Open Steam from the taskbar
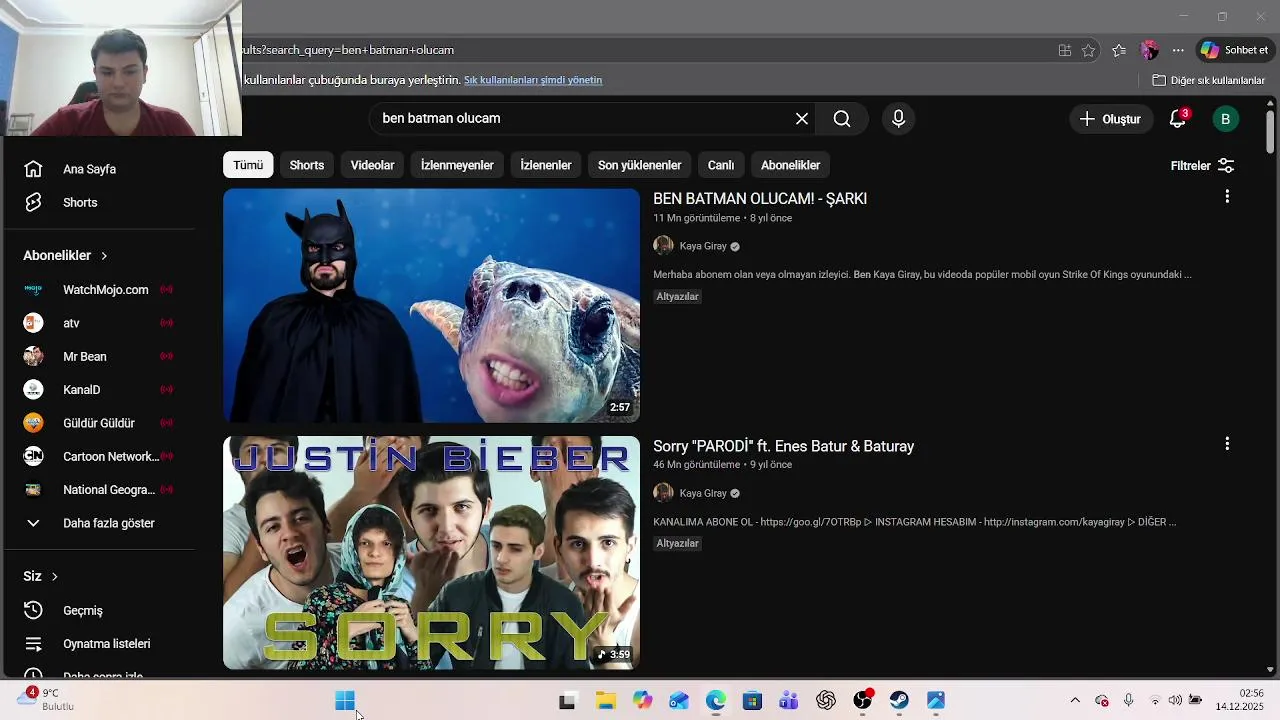1280x720 pixels. pos(899,701)
